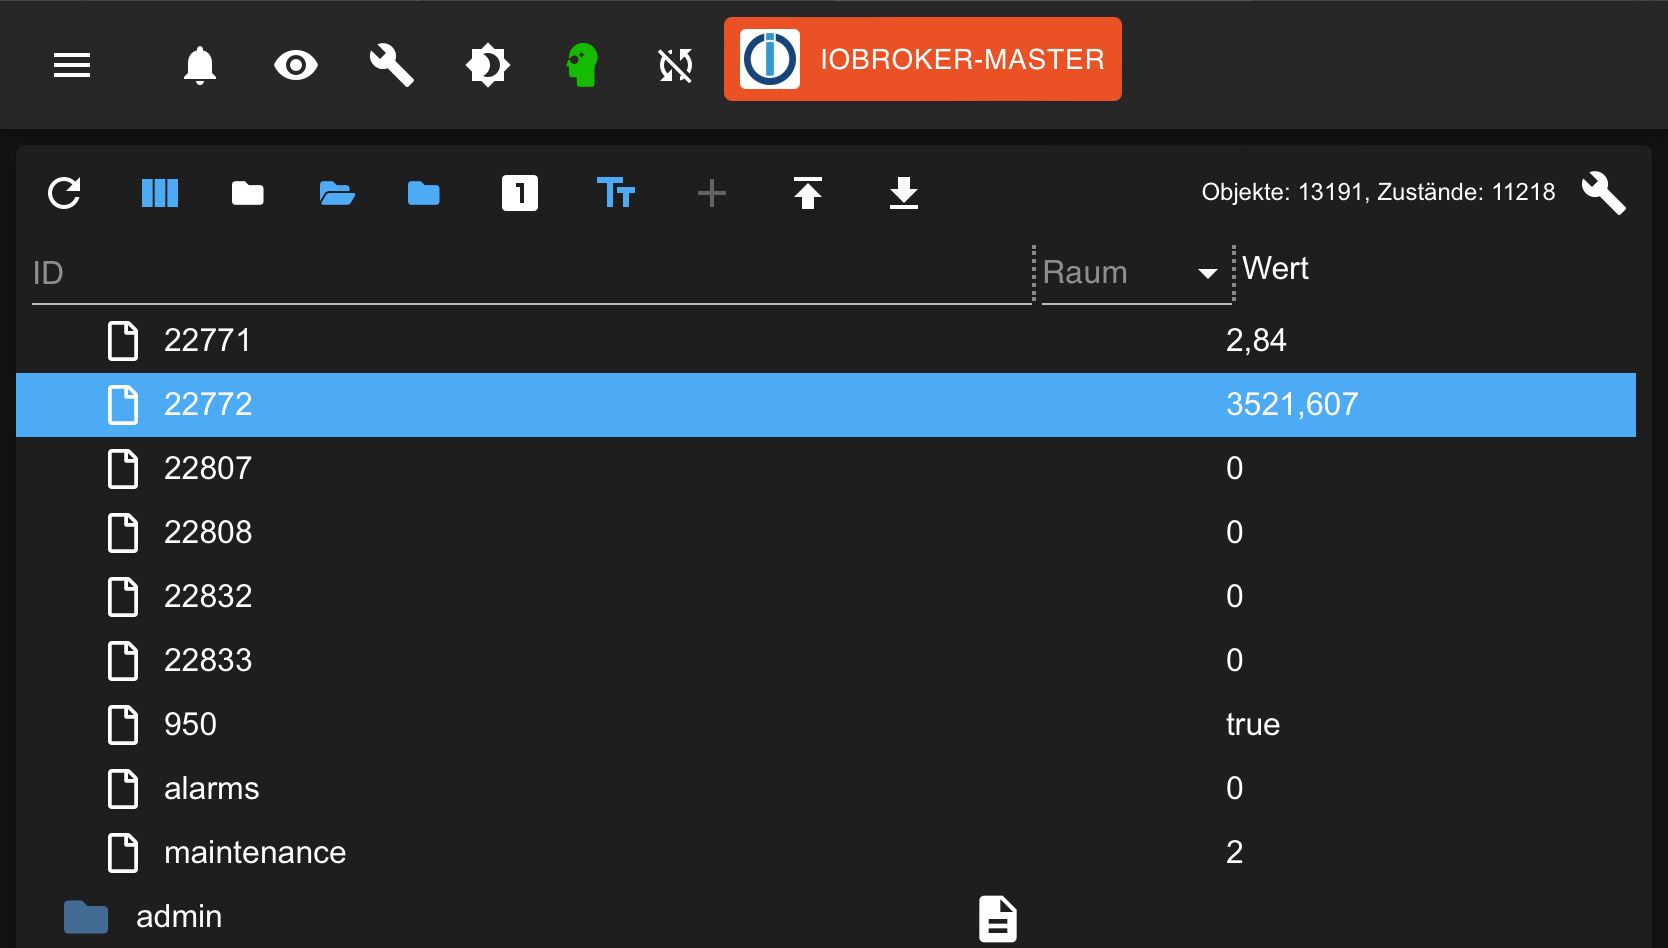1668x948 pixels.
Task: Click the add new object plus icon
Action: pyautogui.click(x=712, y=193)
